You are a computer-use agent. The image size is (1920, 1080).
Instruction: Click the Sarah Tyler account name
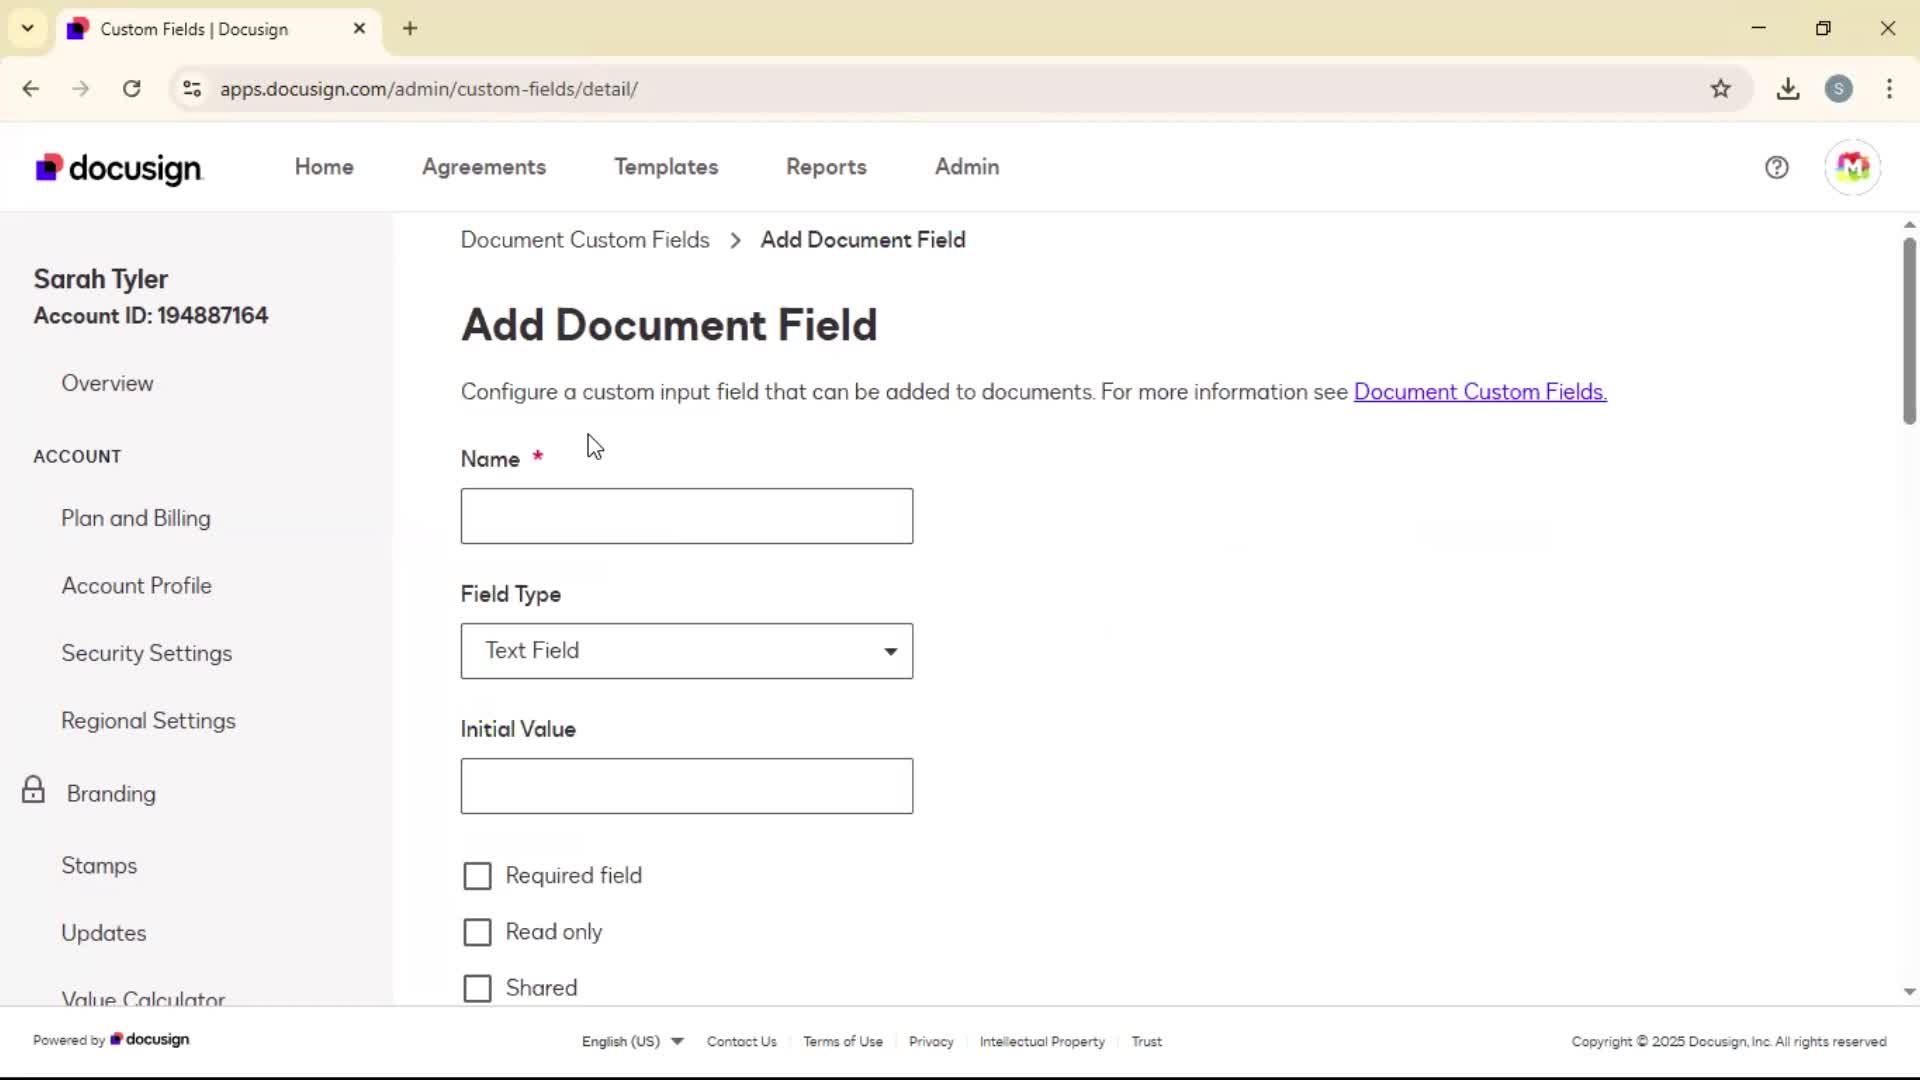tap(101, 279)
